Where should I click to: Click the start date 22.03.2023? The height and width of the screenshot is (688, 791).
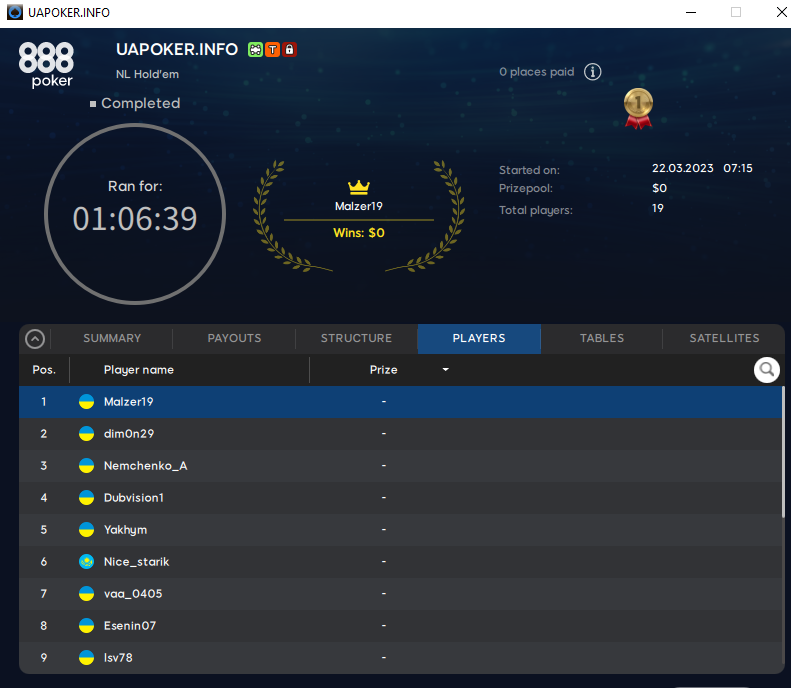[683, 168]
